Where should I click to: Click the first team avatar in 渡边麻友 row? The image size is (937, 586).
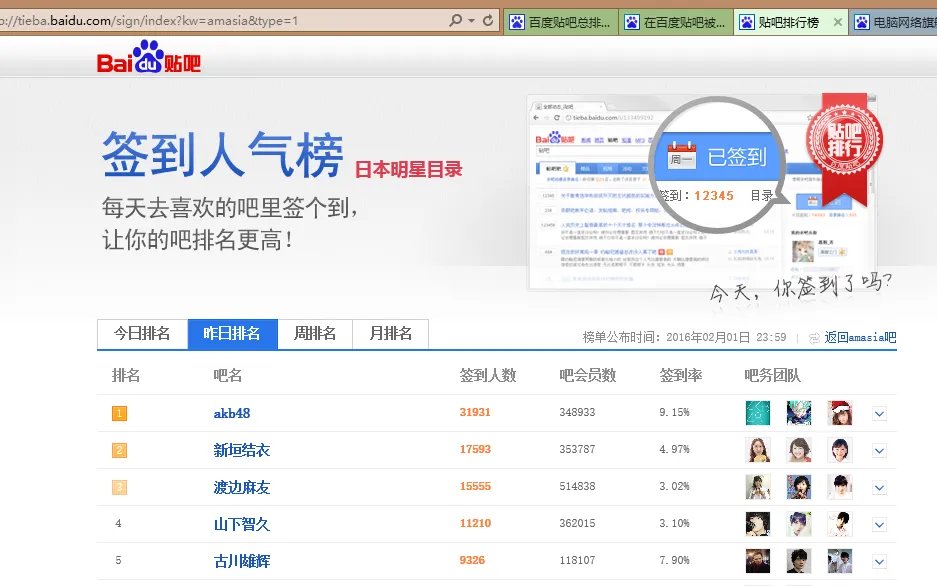click(x=758, y=487)
